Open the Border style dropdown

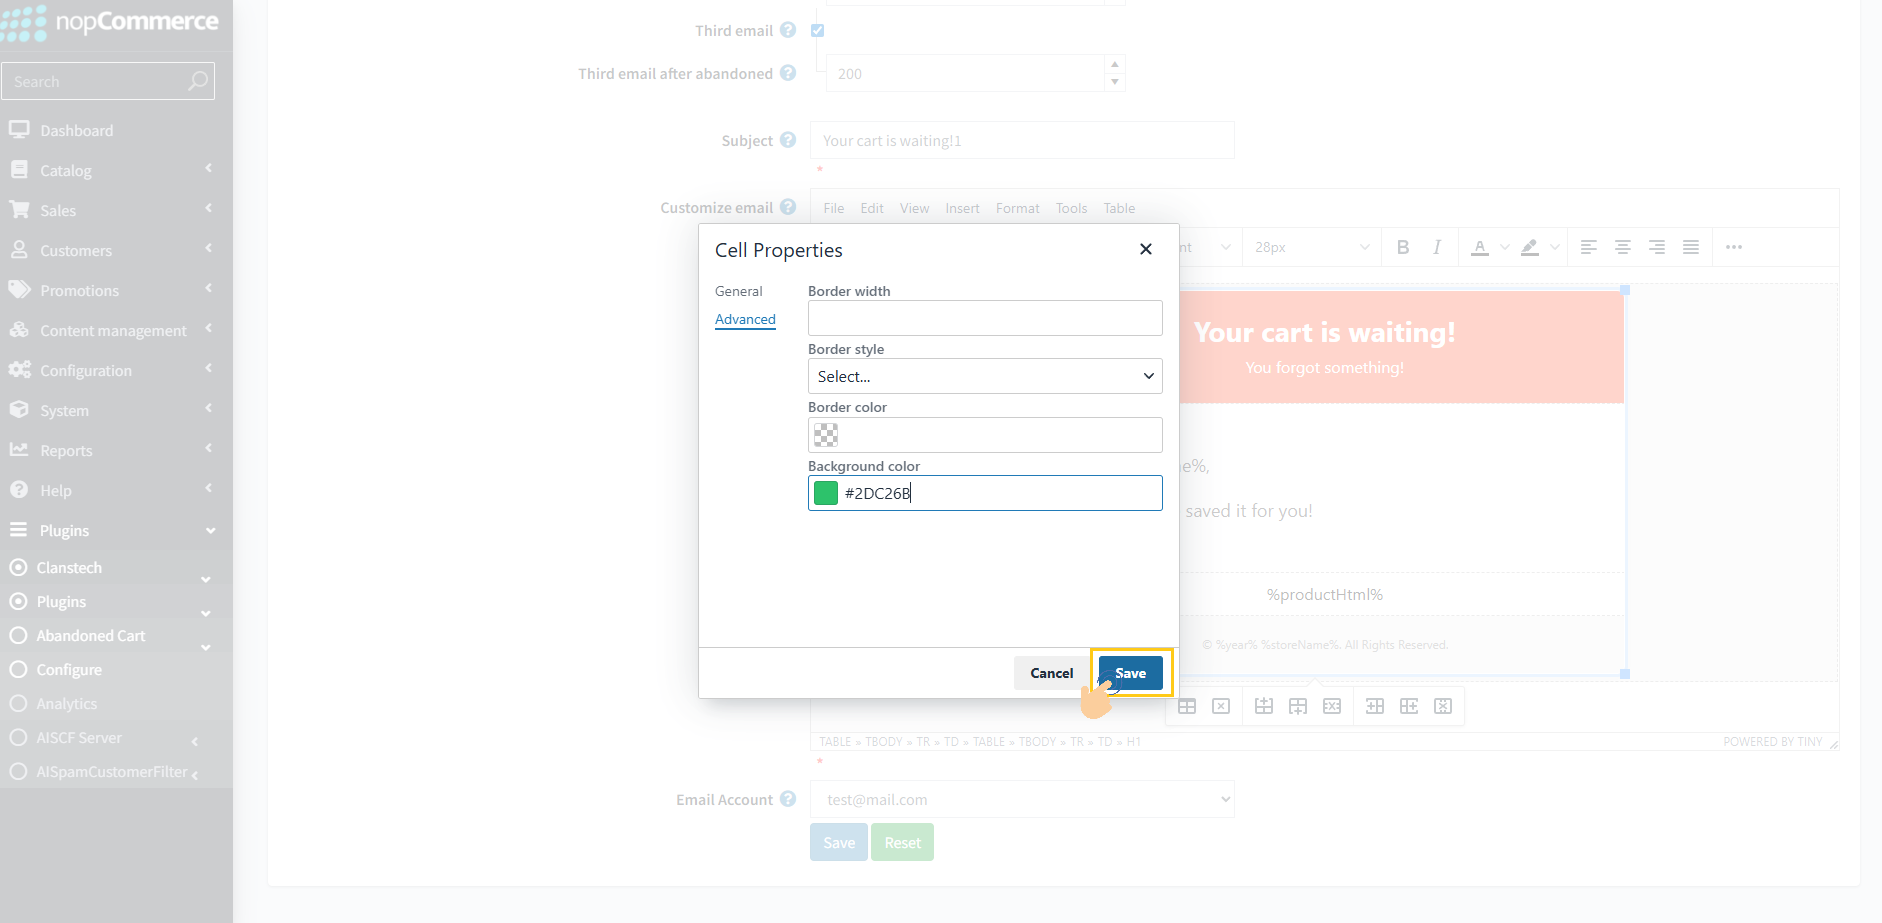pyautogui.click(x=984, y=376)
